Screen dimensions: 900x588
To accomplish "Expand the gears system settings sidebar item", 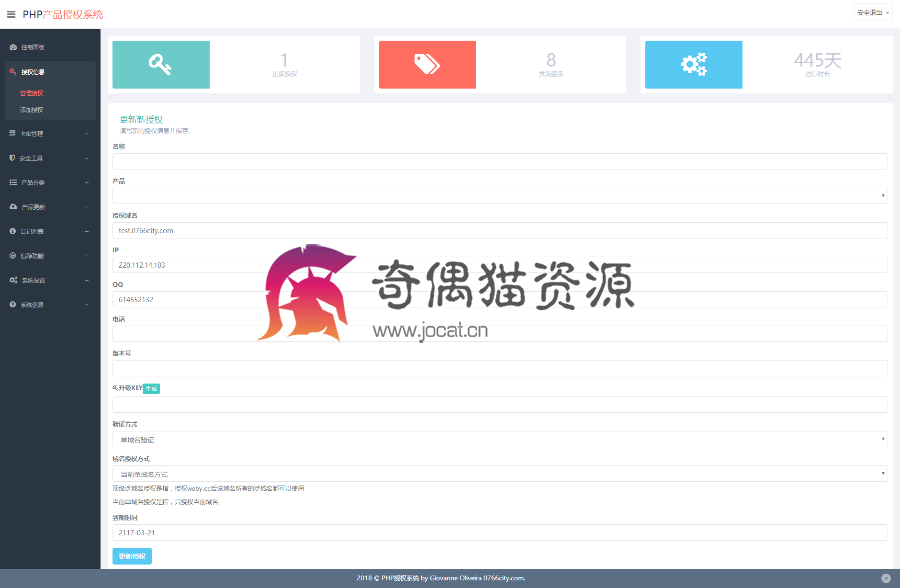I will point(50,280).
